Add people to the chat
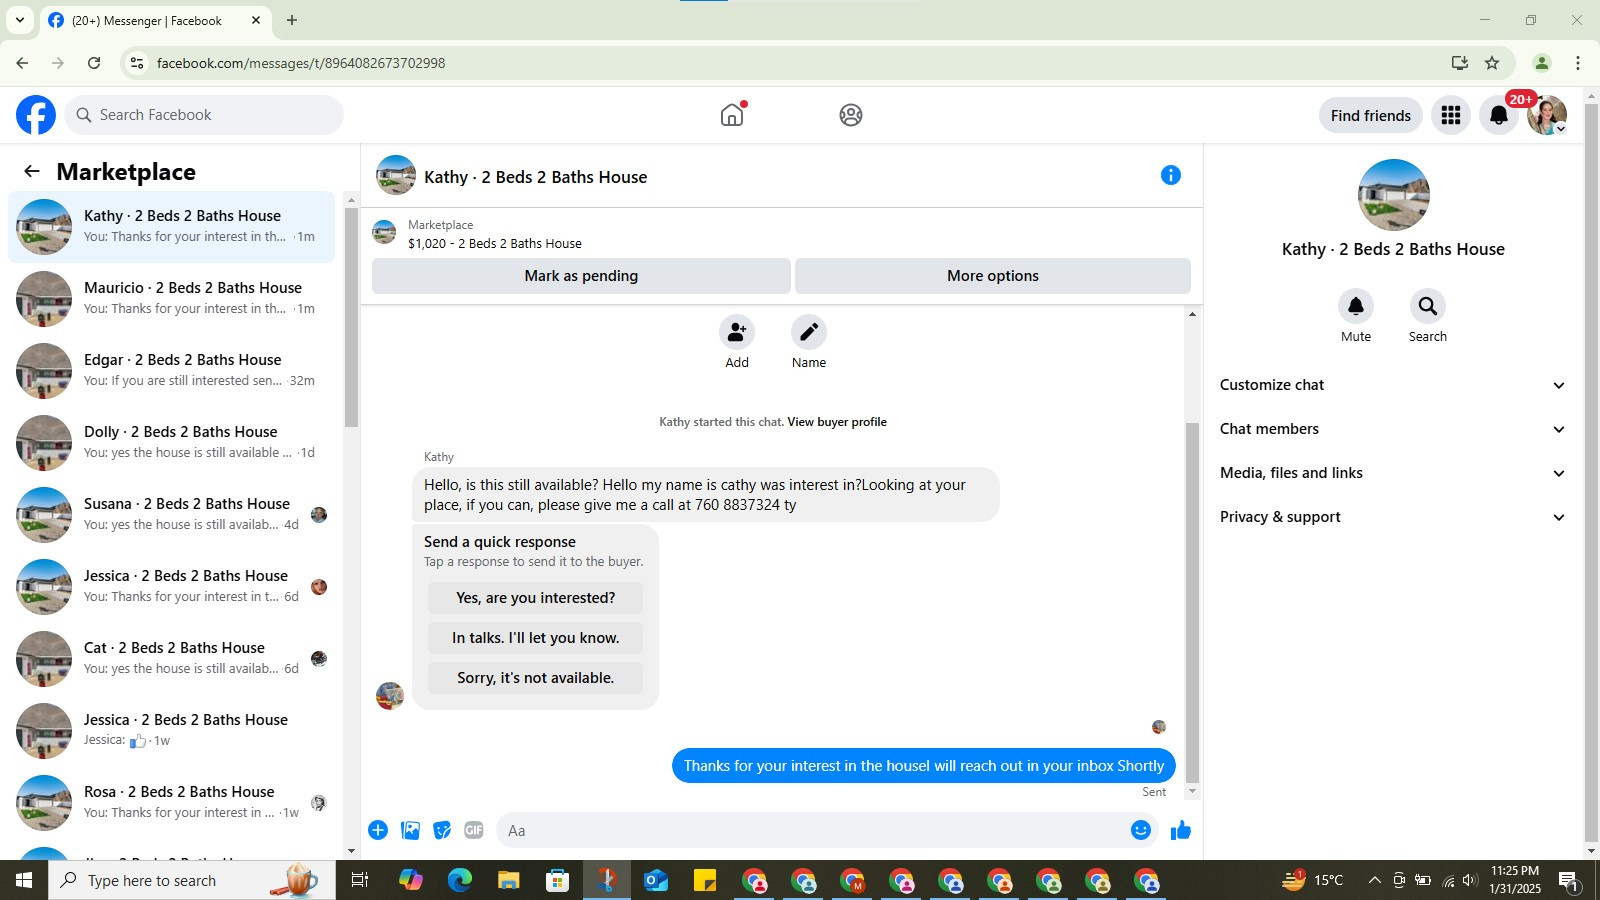Viewport: 1600px width, 900px height. point(737,332)
